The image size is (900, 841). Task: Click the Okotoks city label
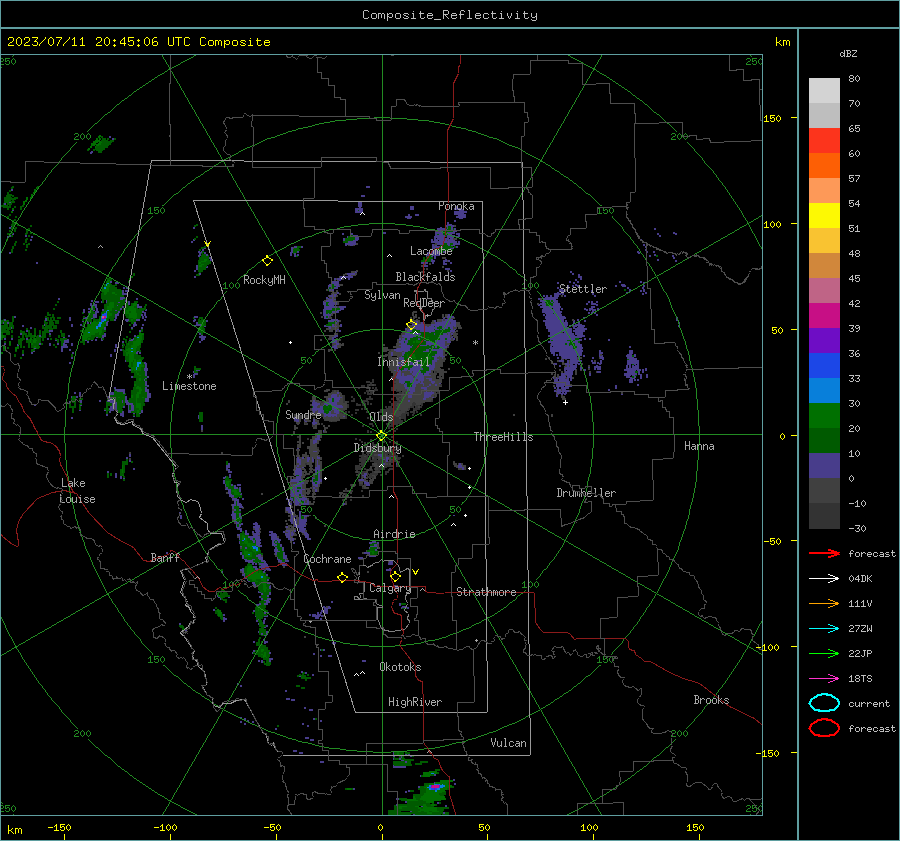(400, 667)
